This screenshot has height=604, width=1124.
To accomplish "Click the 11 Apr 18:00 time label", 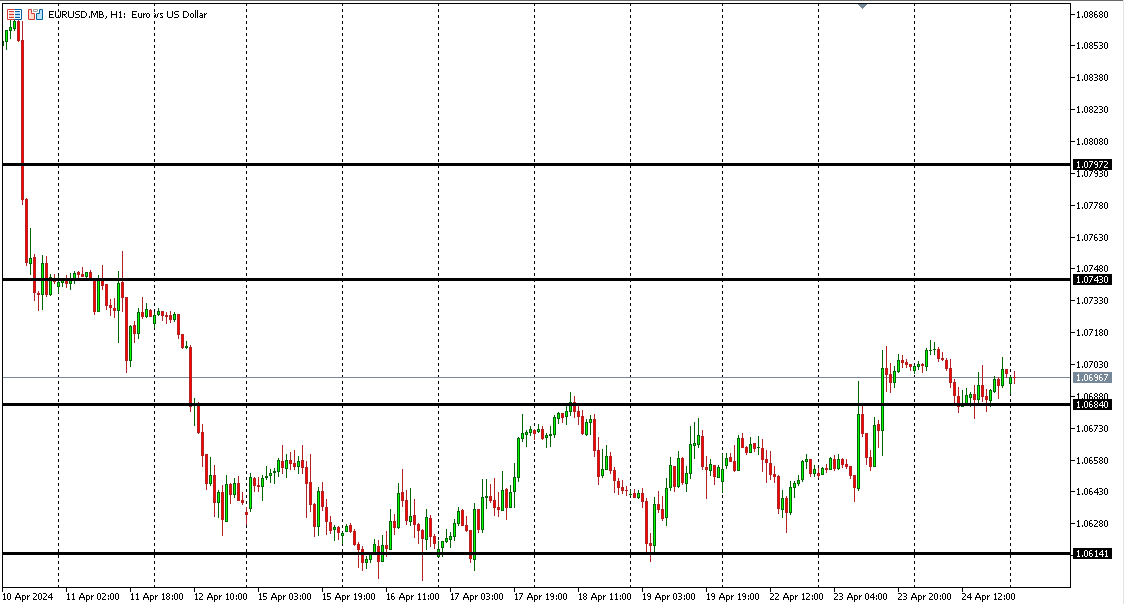I will tap(156, 596).
